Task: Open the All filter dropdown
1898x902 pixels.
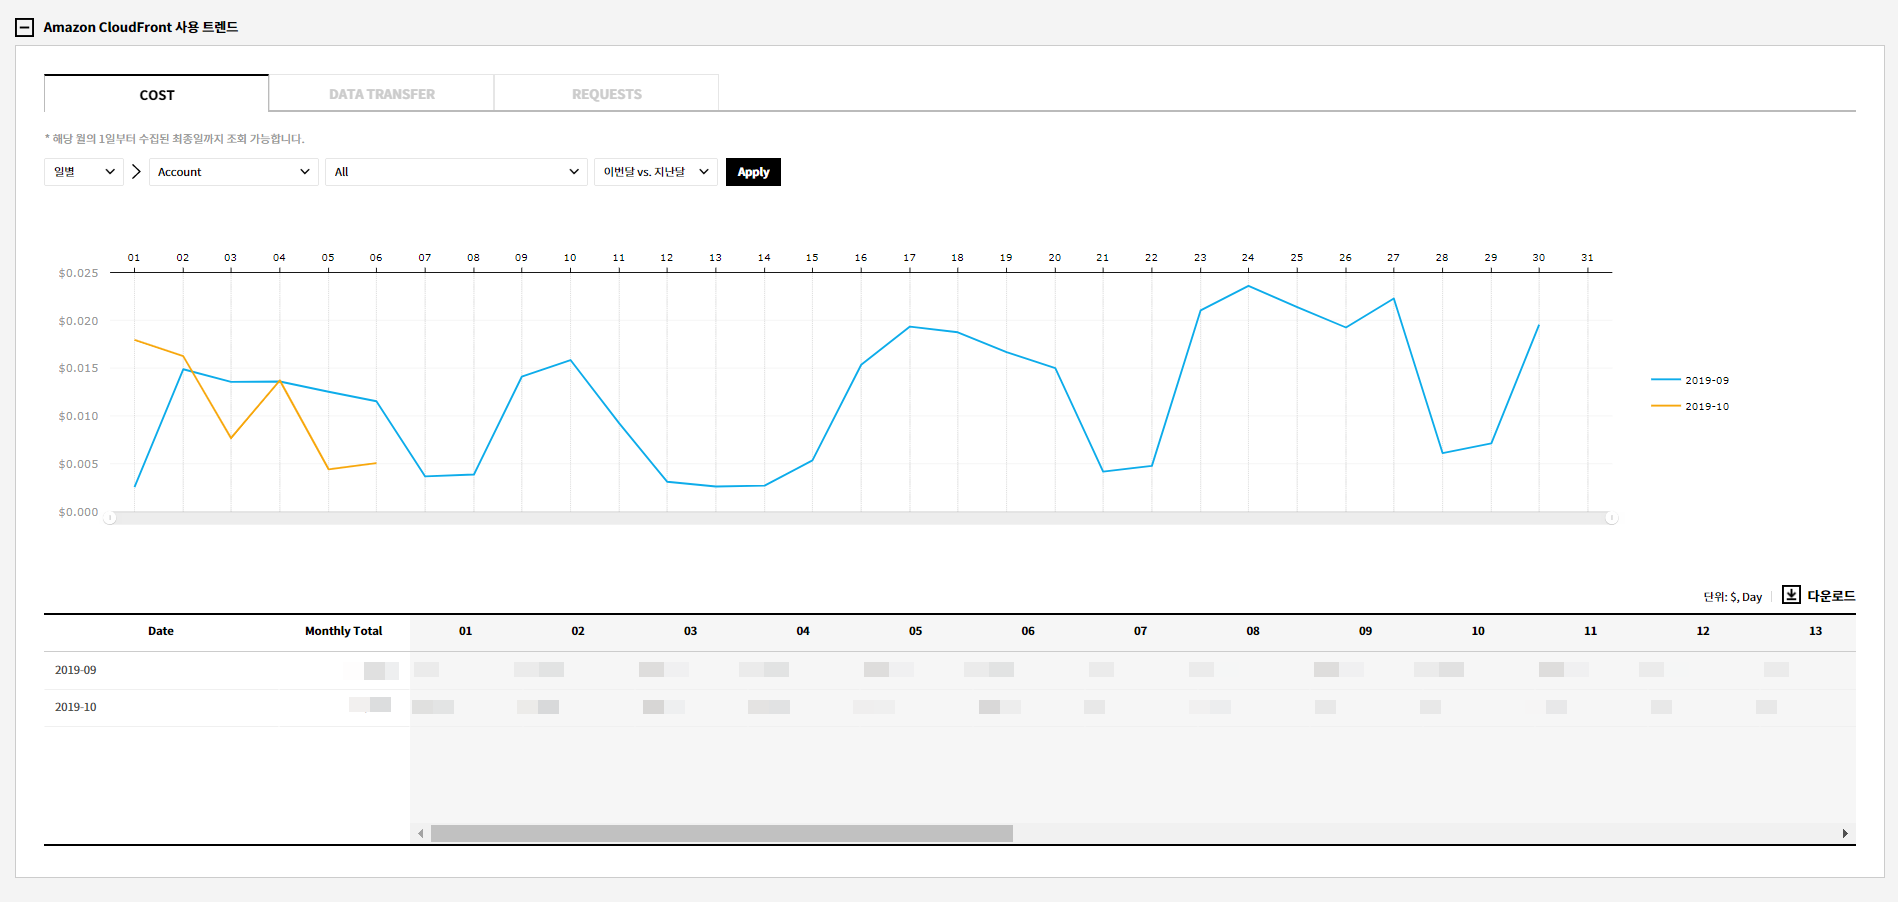Action: pos(456,172)
